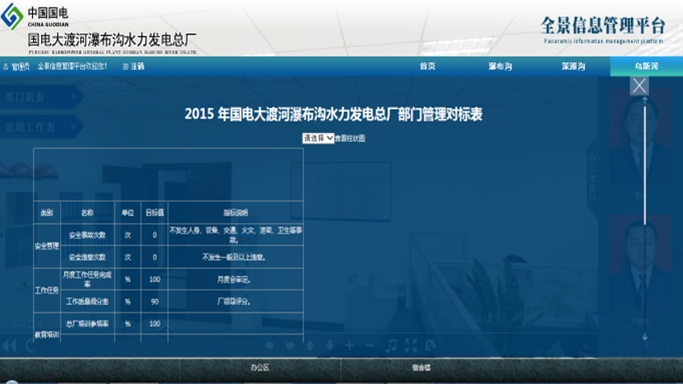Viewport: 683px width, 384px height.
Task: Click the vertical scrollbar down arrow
Action: tap(645, 337)
